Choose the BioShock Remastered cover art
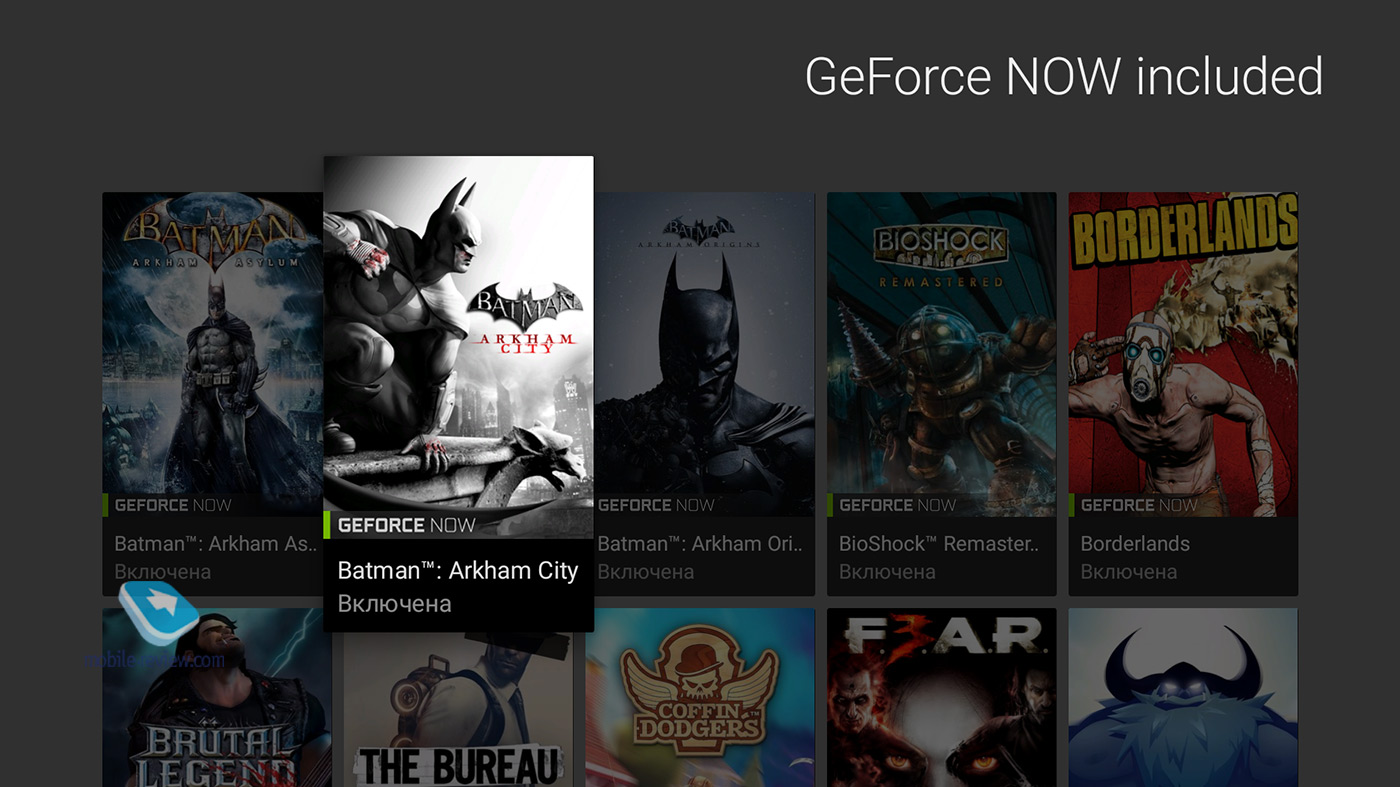 (941, 340)
